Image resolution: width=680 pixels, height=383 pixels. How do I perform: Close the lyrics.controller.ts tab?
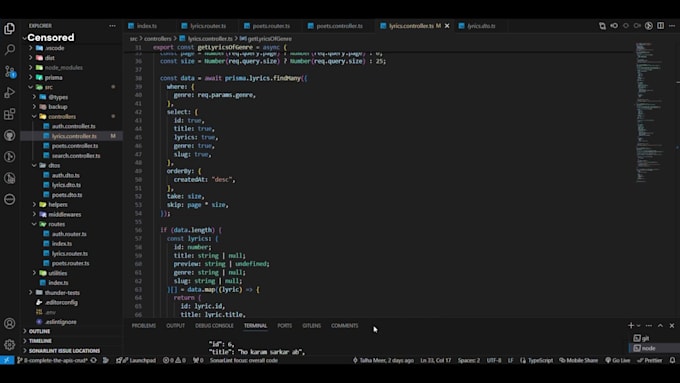tap(447, 26)
